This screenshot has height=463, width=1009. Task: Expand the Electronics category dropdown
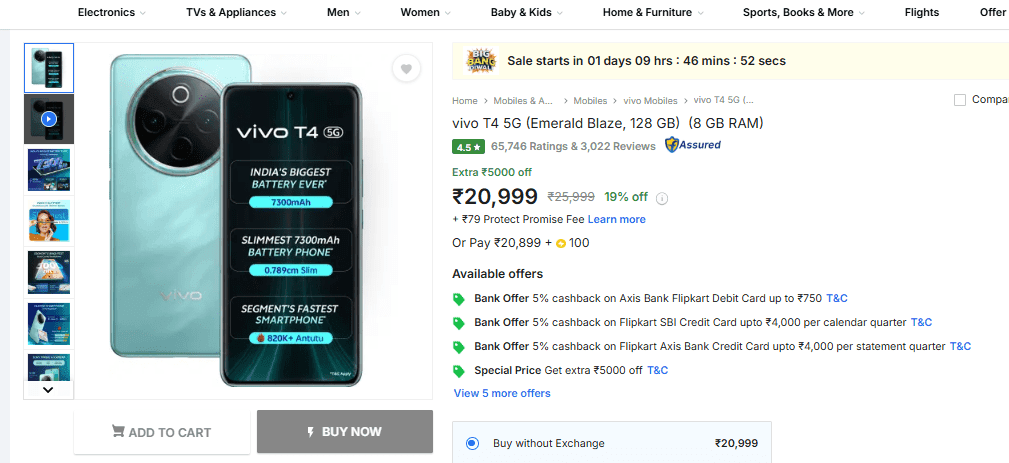click(x=111, y=12)
